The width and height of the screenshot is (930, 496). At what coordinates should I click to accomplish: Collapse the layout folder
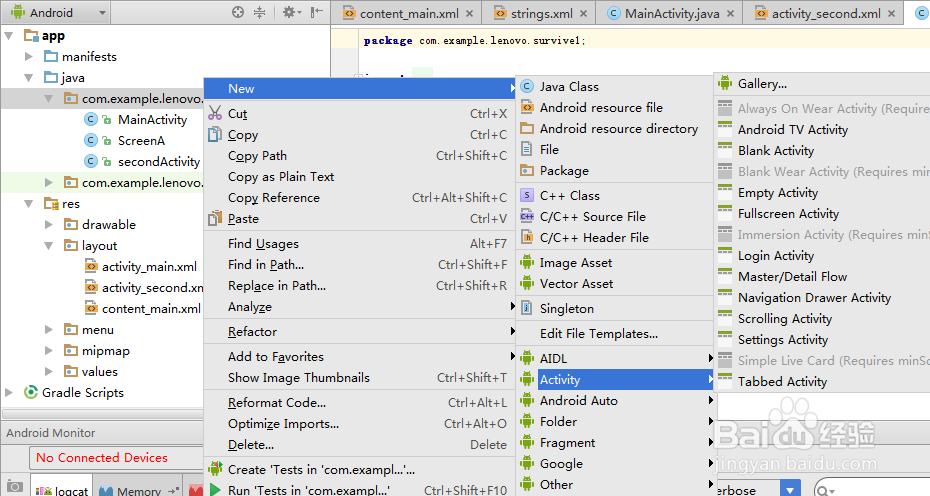click(x=49, y=246)
